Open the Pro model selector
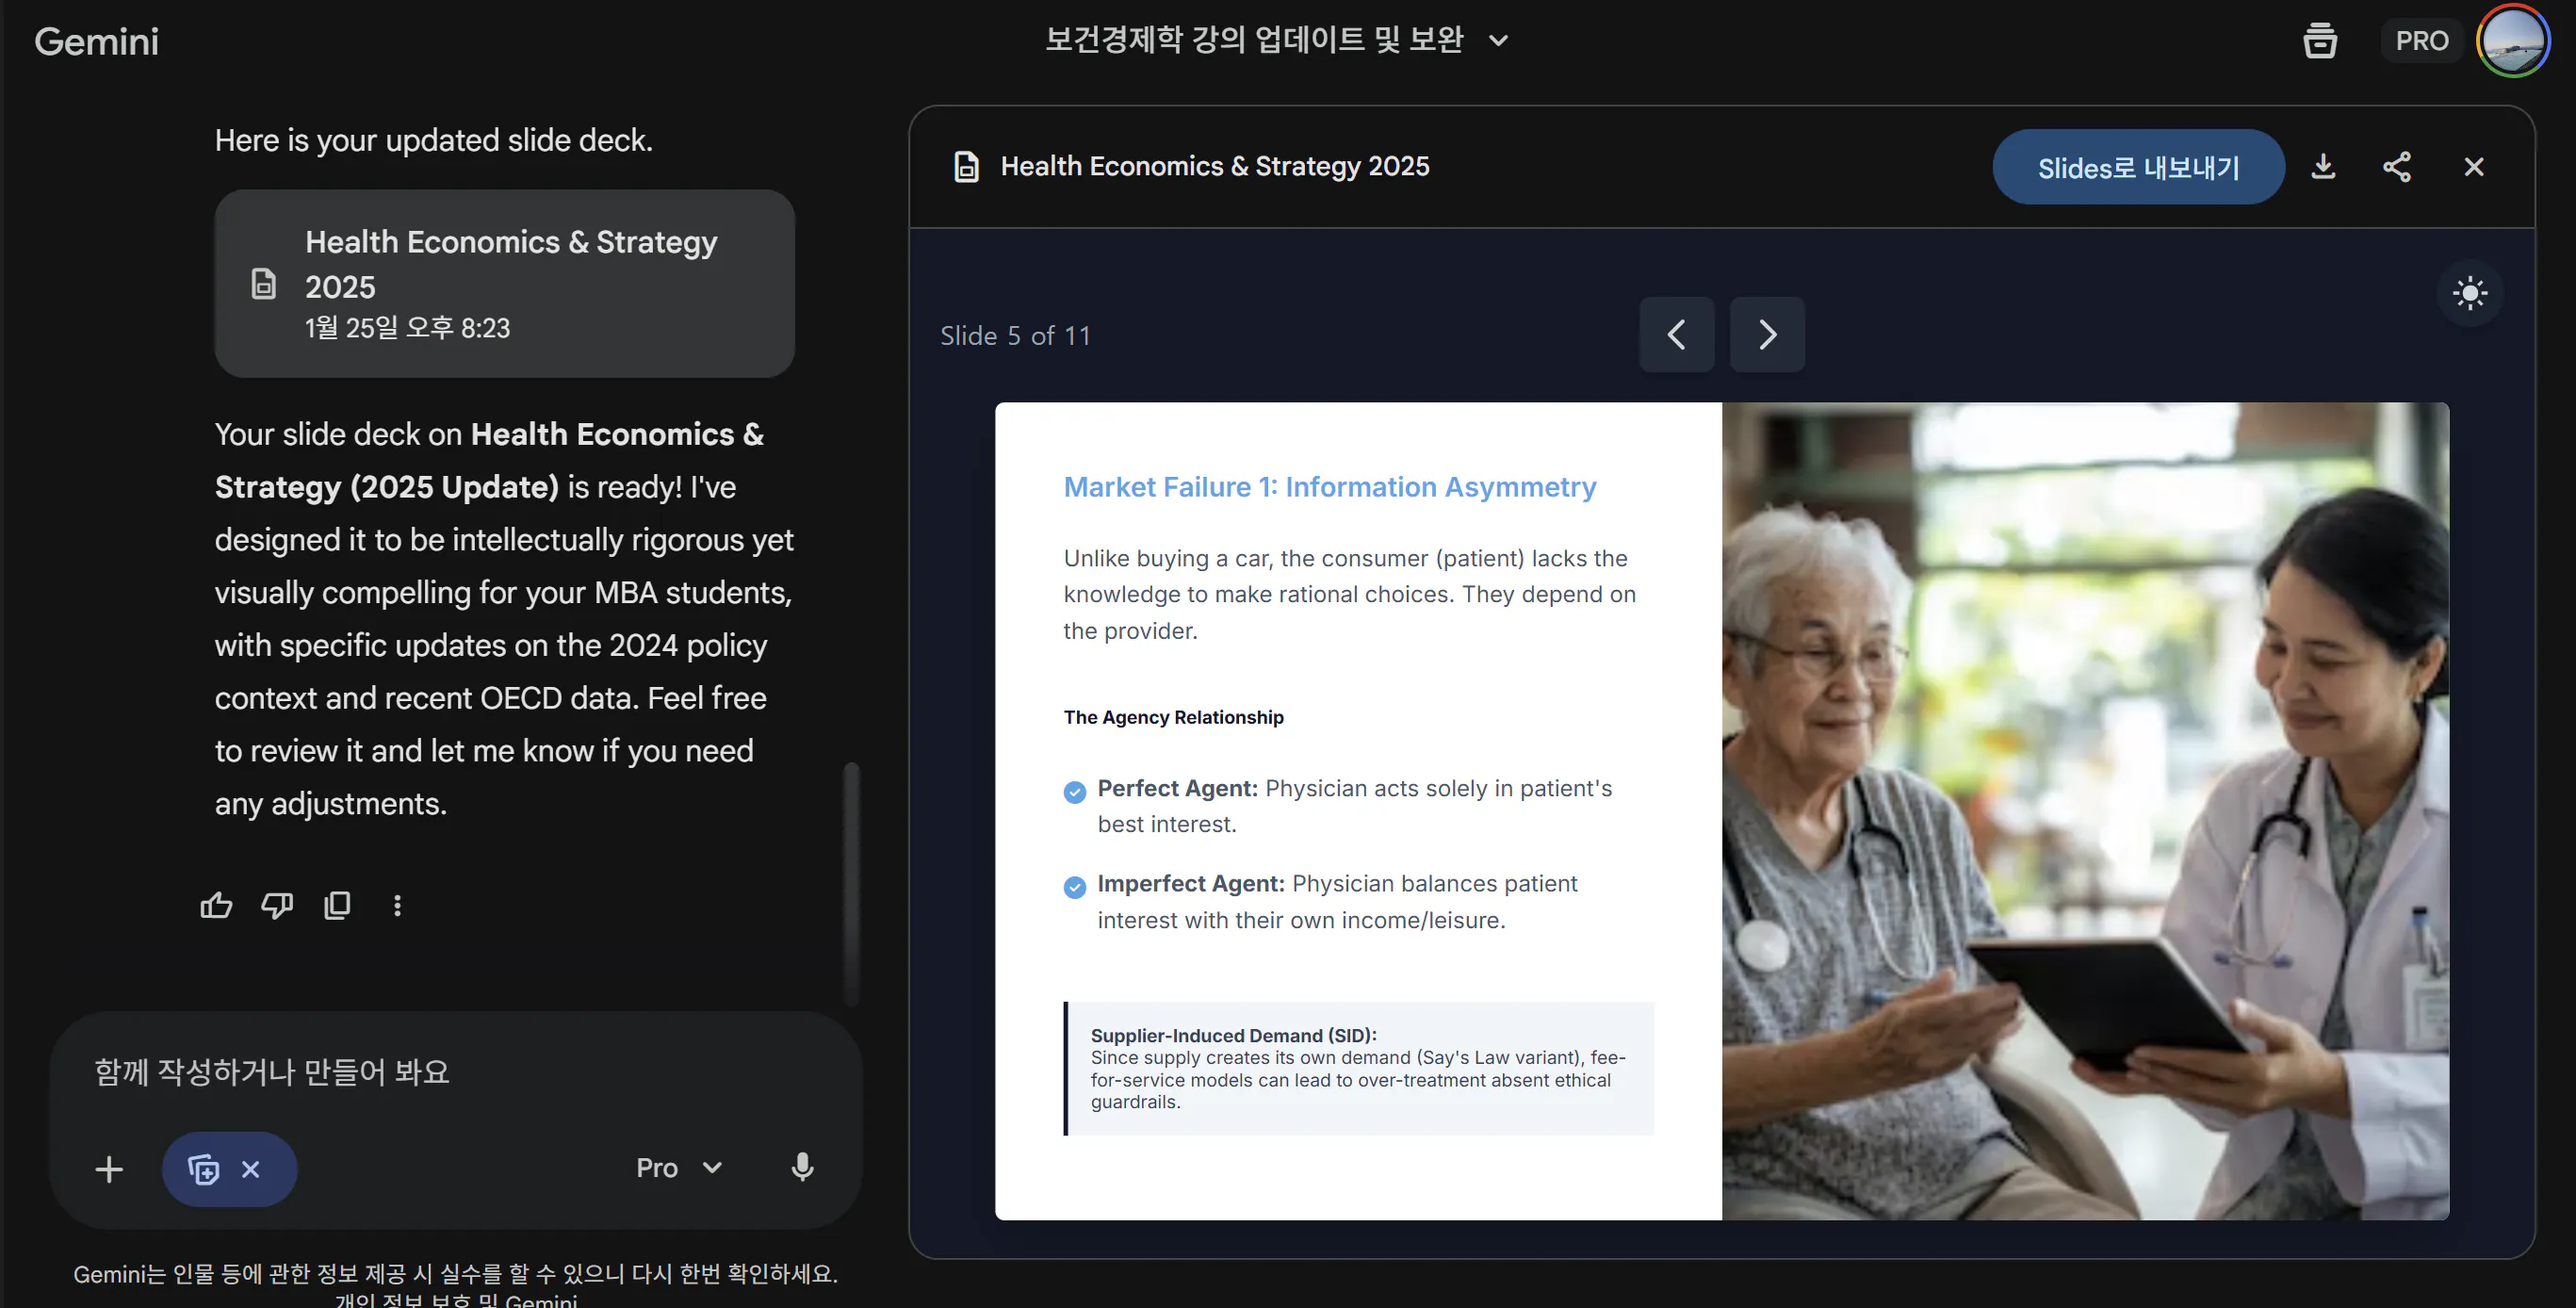Screen dimensions: 2576x1308 (679, 1167)
